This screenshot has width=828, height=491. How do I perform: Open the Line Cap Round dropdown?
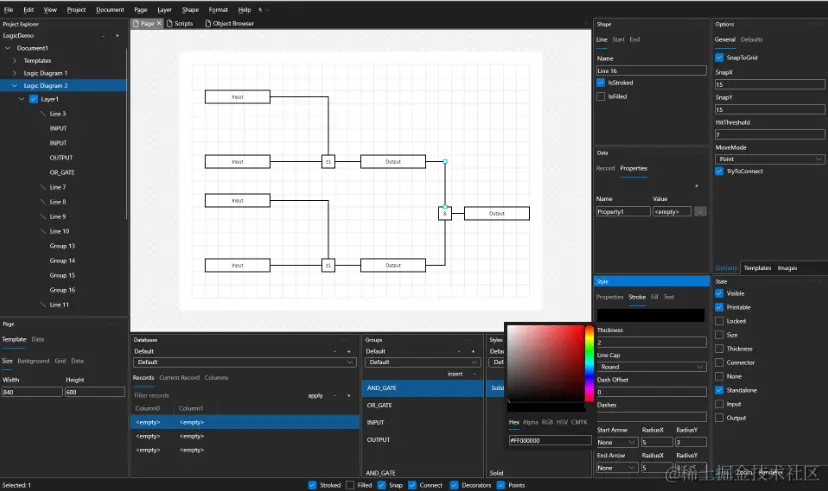(x=652, y=367)
